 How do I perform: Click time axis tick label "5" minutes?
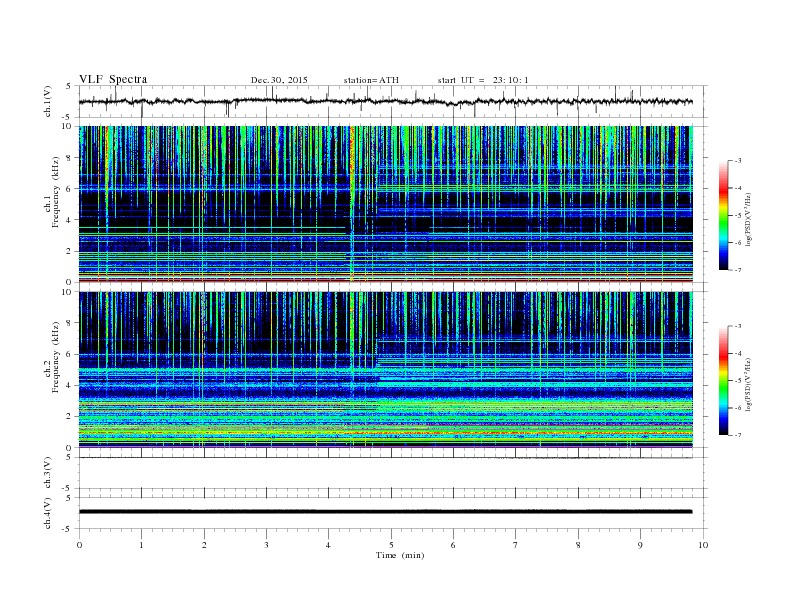coord(391,545)
